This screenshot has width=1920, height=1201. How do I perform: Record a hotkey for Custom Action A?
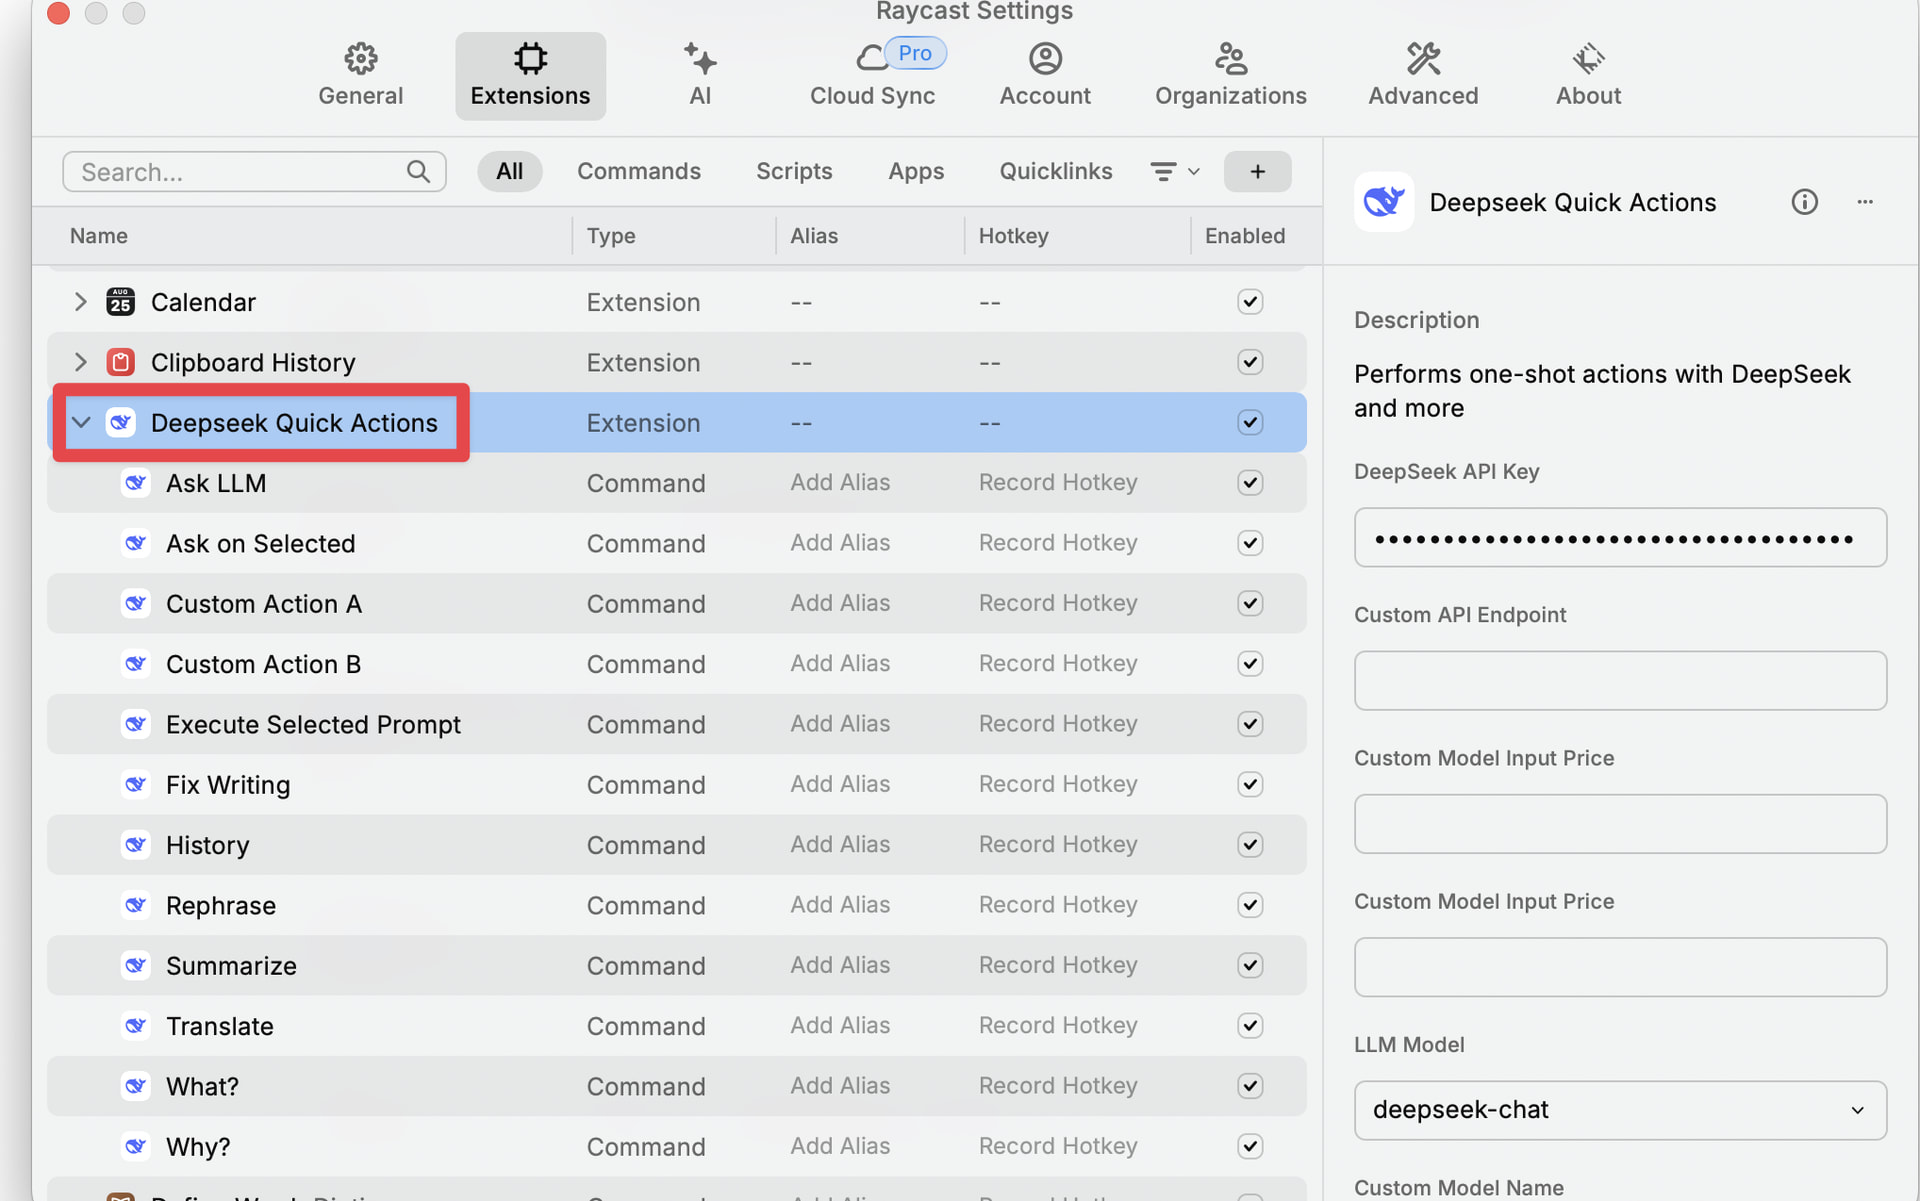point(1058,603)
